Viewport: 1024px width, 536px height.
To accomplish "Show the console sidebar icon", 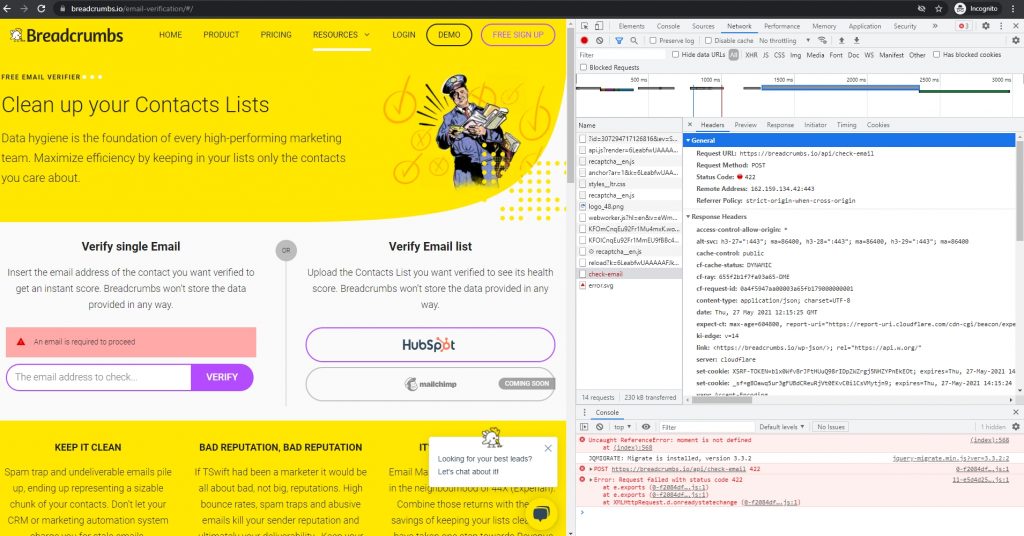I will (x=584, y=427).
